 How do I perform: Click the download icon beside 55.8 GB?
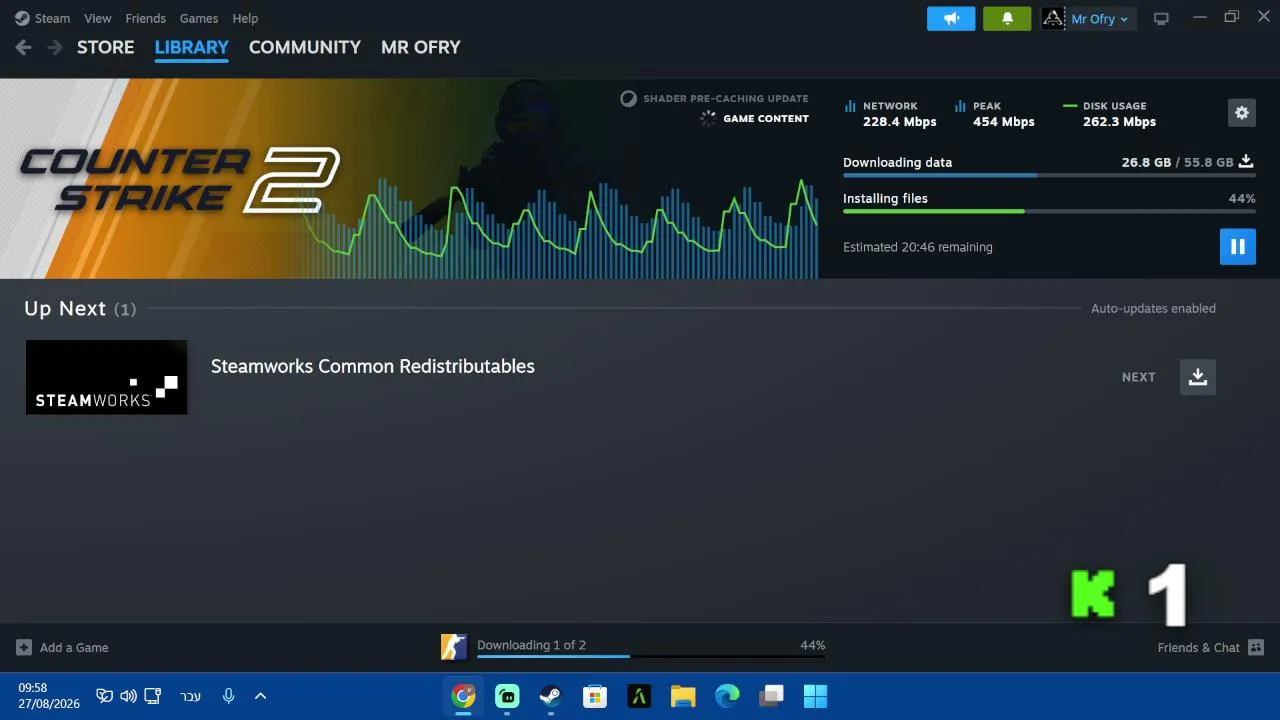point(1246,161)
